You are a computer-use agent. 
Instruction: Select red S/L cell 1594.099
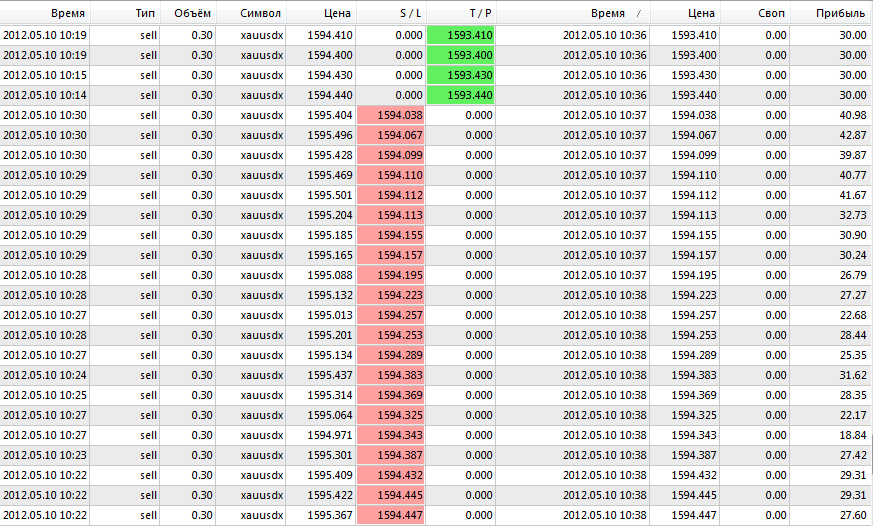click(x=390, y=155)
